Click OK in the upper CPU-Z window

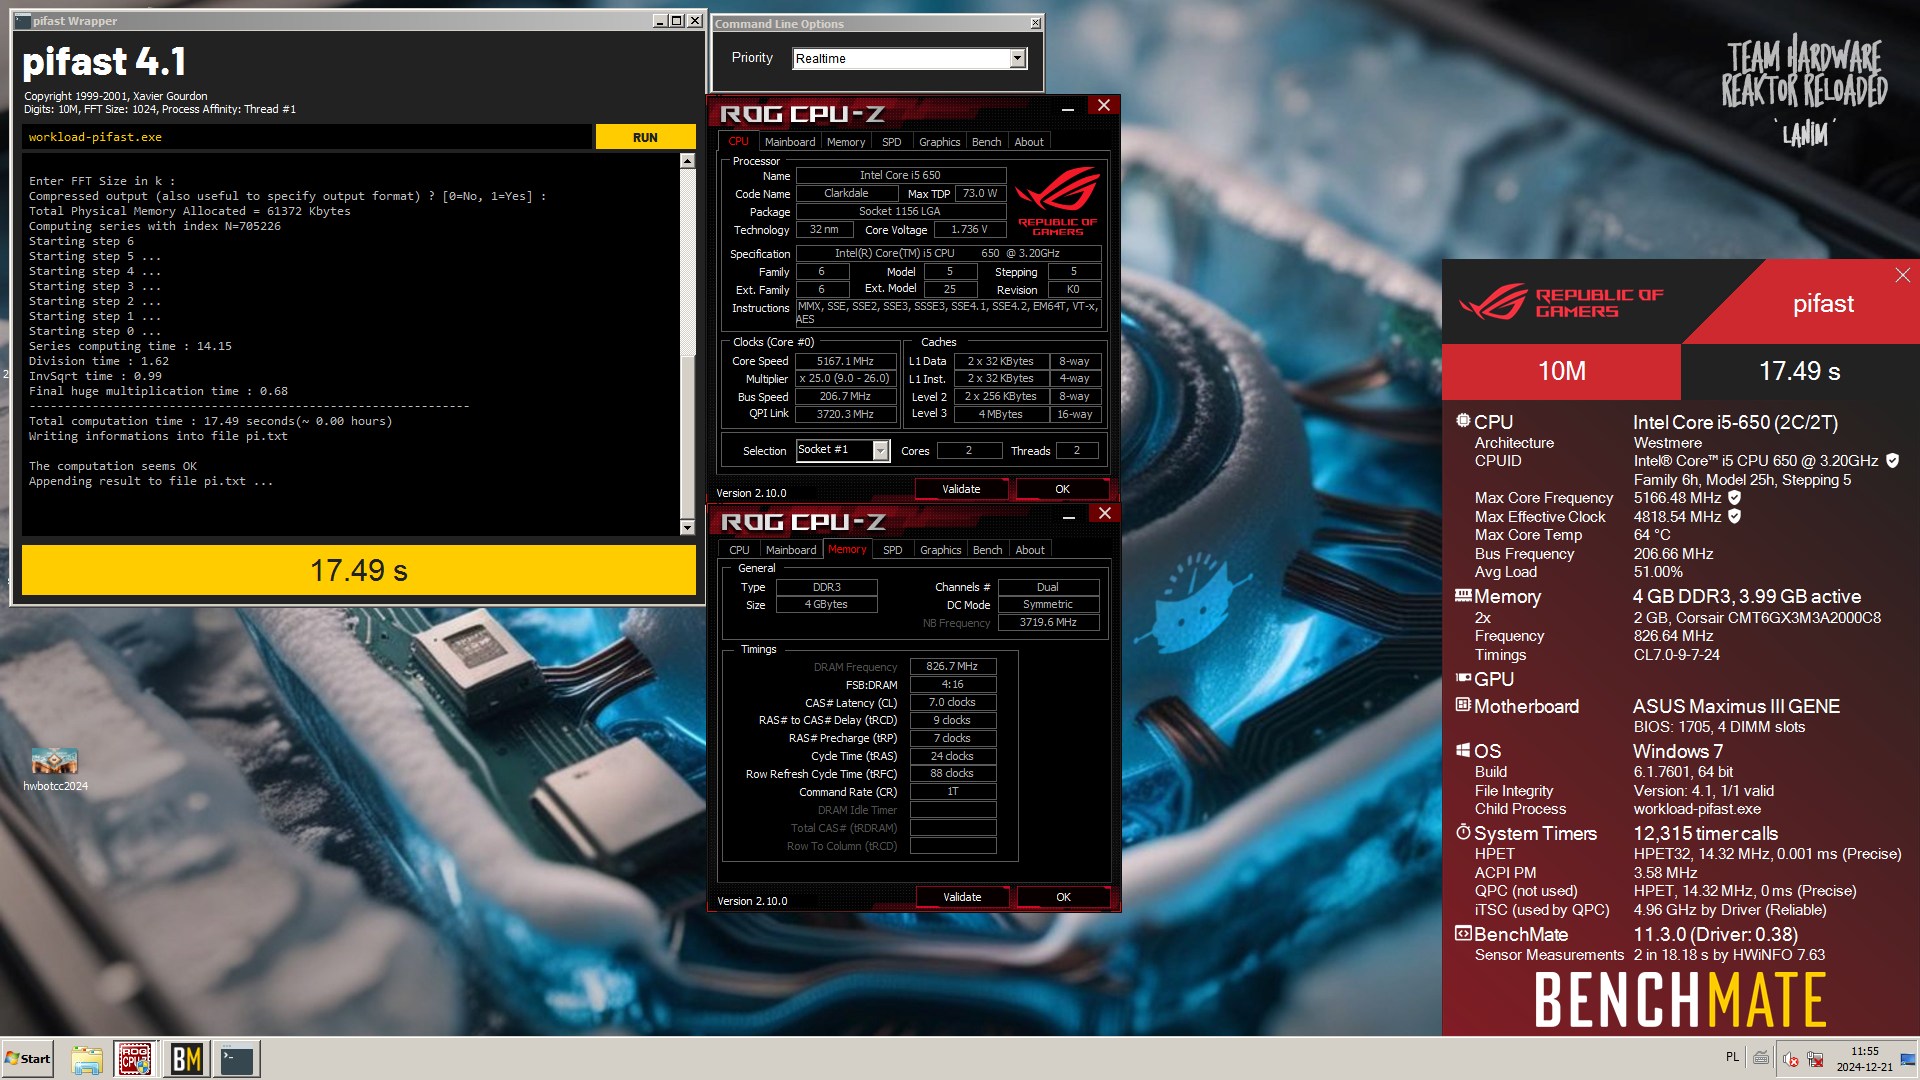click(x=1062, y=489)
